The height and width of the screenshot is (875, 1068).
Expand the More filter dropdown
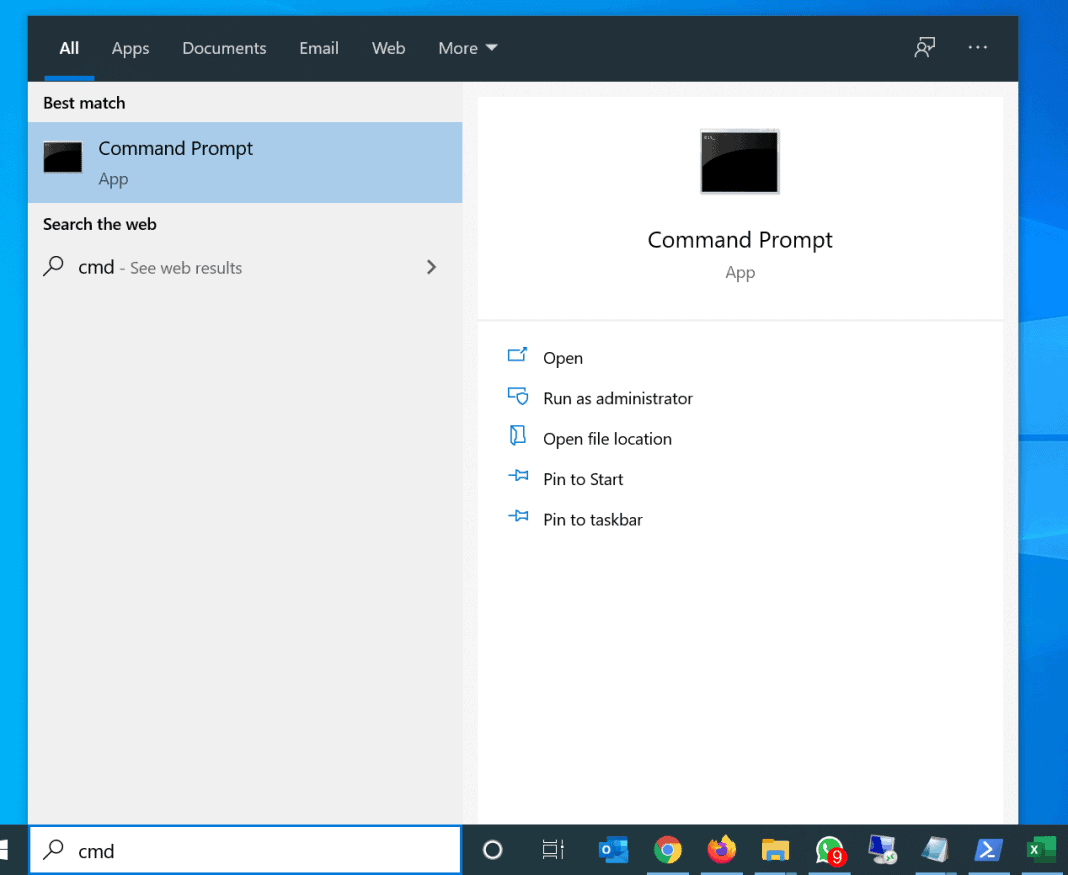click(x=467, y=48)
